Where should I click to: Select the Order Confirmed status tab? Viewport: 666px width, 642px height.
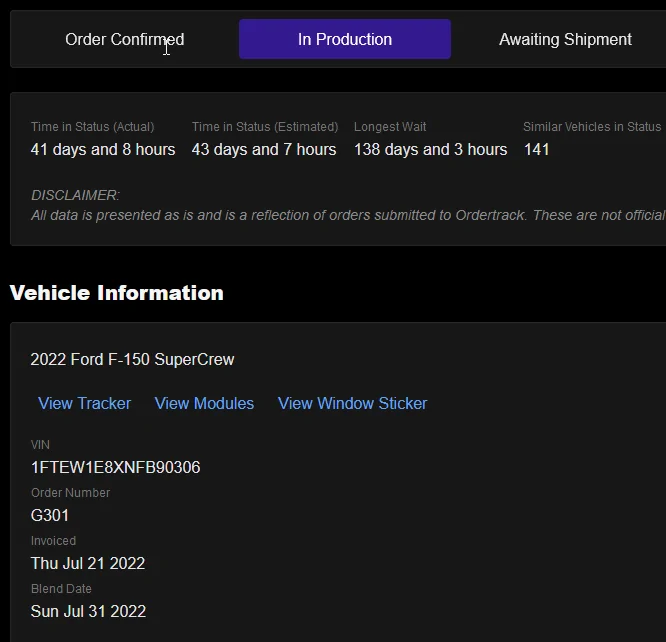(x=125, y=40)
